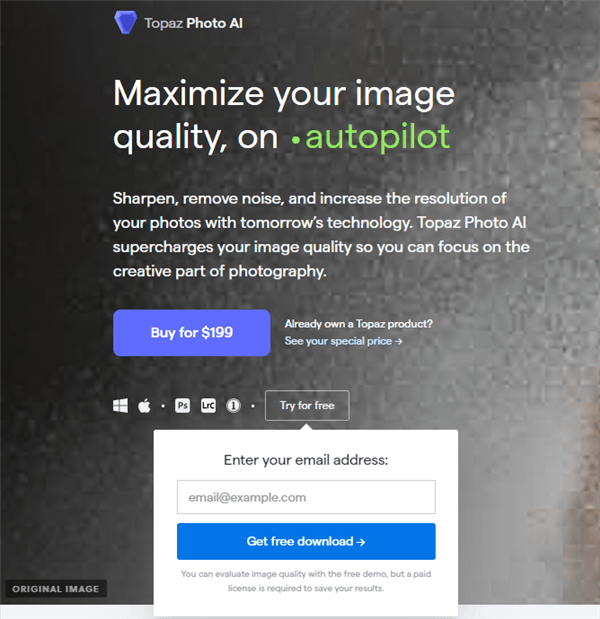Click the Windows platform icon
This screenshot has height=619, width=600.
(120, 405)
